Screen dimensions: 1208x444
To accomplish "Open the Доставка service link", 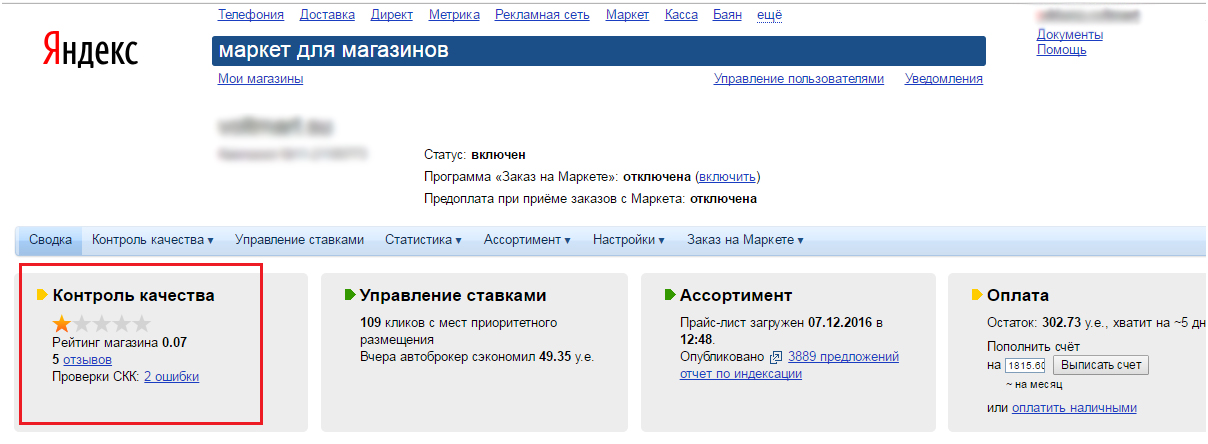I will (327, 15).
